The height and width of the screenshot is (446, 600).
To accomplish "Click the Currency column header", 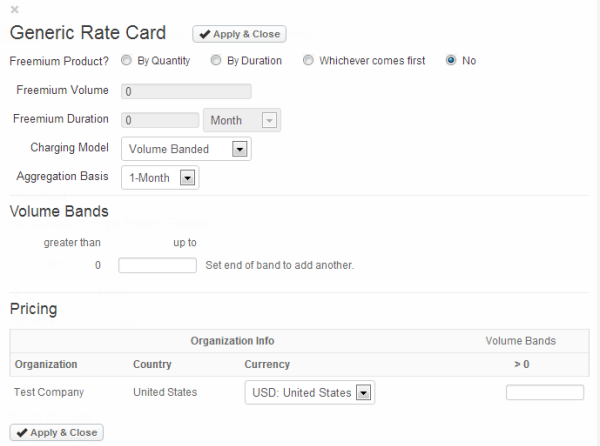I will [x=267, y=365].
